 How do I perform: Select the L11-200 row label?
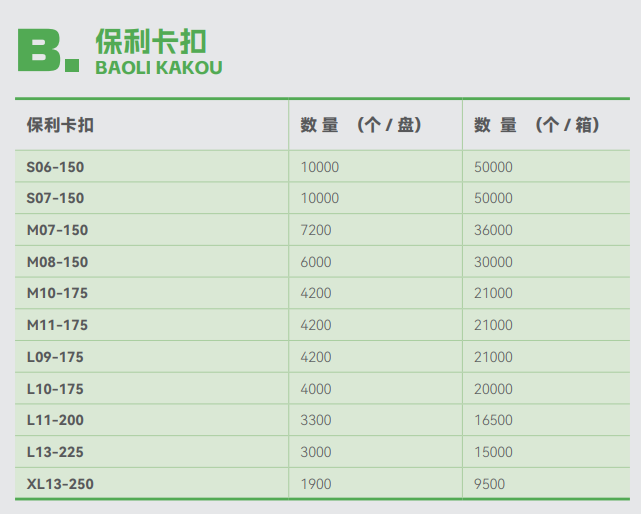(55, 420)
